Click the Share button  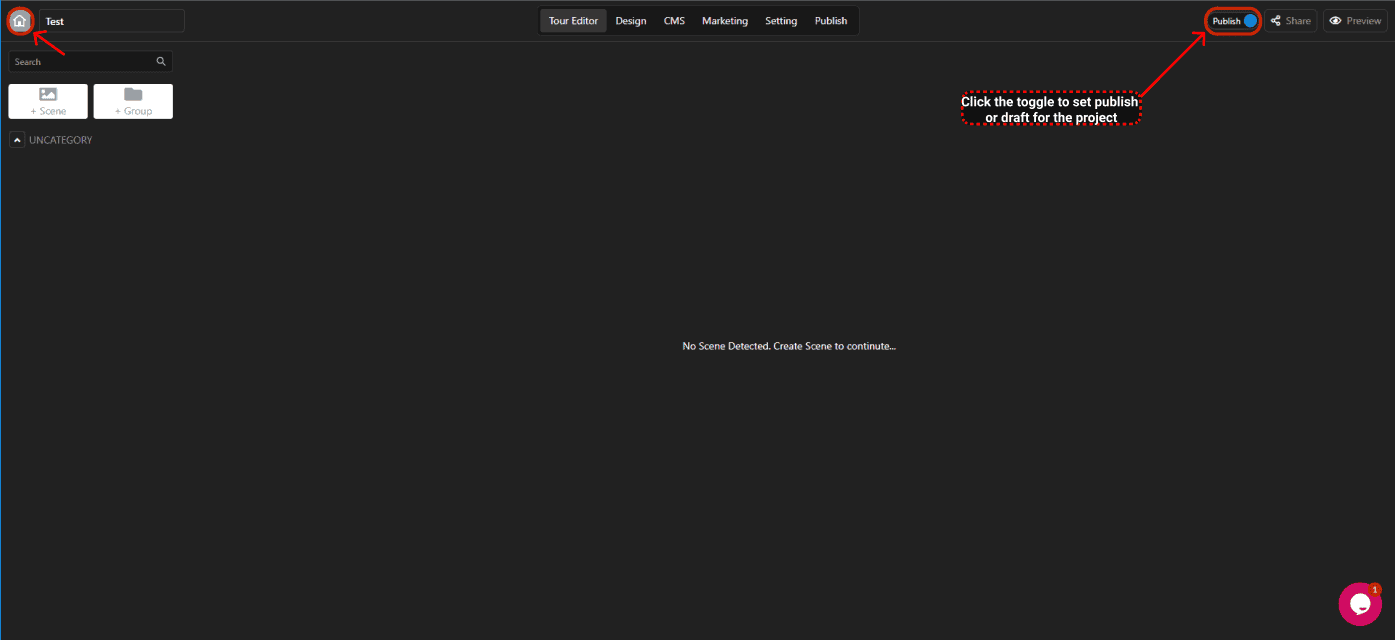pos(1290,21)
